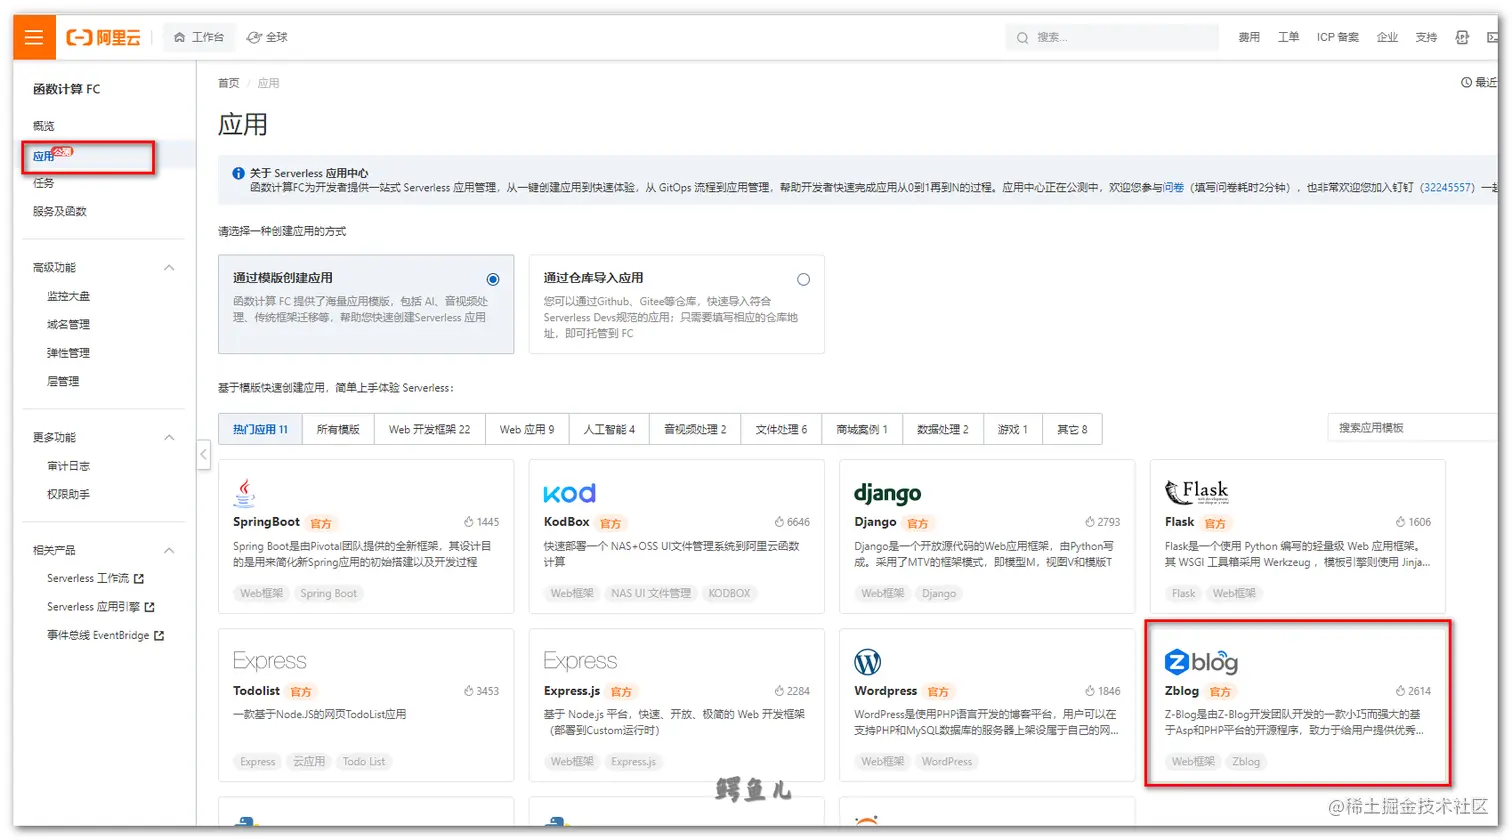Click the 最近 recent history icon
The height and width of the screenshot is (840, 1512).
(x=1466, y=82)
